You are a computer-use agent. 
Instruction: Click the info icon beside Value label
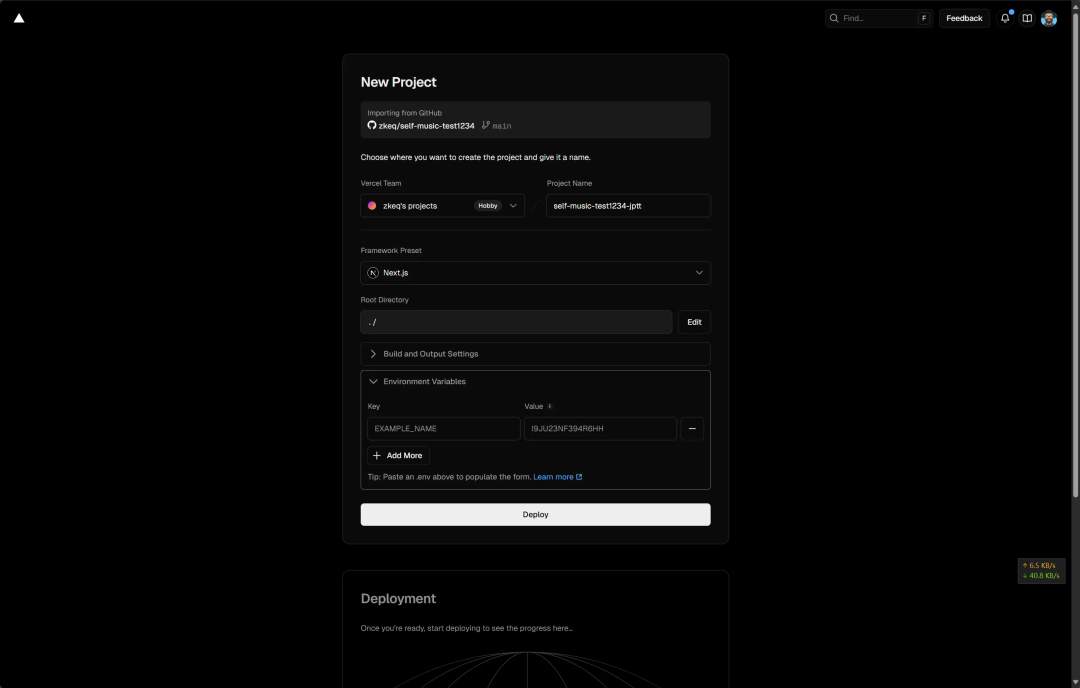[x=550, y=406]
